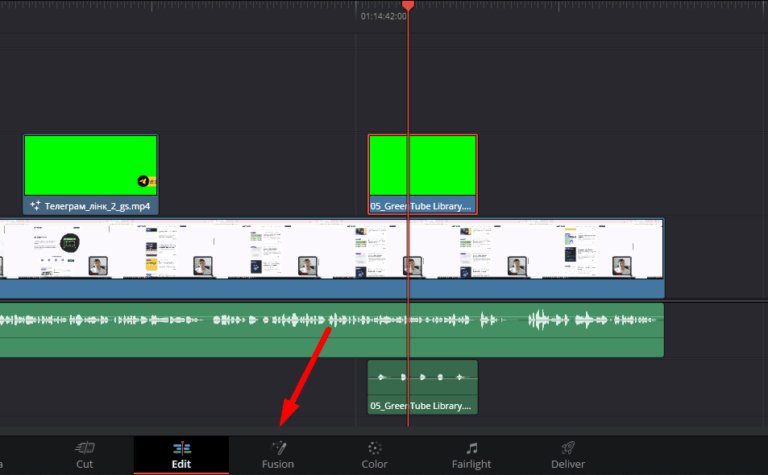Click the Телеграм_лінк_2_gs.mp4 clip name label
768x475 pixels.
point(97,206)
